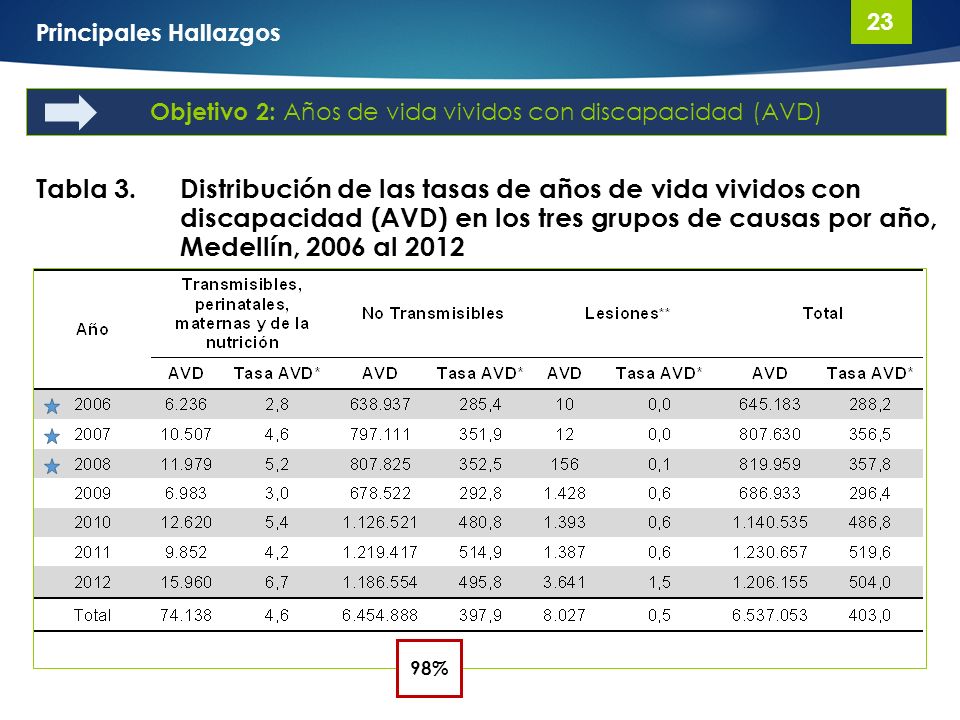Click the total value '8.027'
The image size is (960, 720).
pyautogui.click(x=564, y=615)
